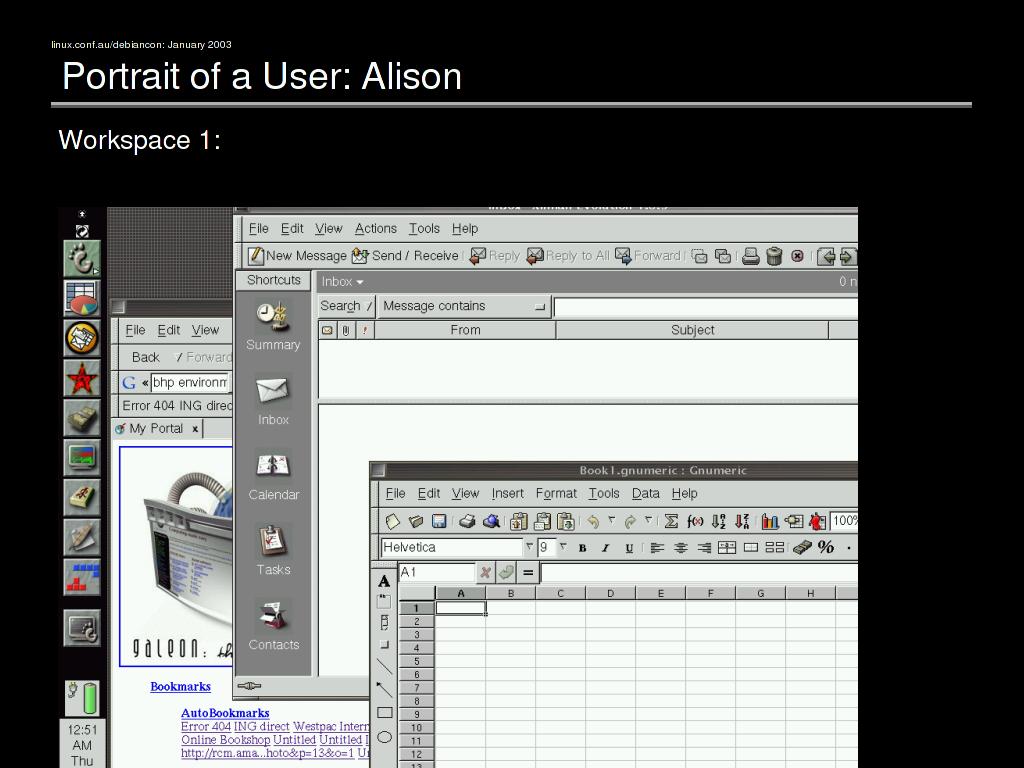Click the Gnumeric save (floppy disk) icon
The width and height of the screenshot is (1024, 768).
point(439,521)
